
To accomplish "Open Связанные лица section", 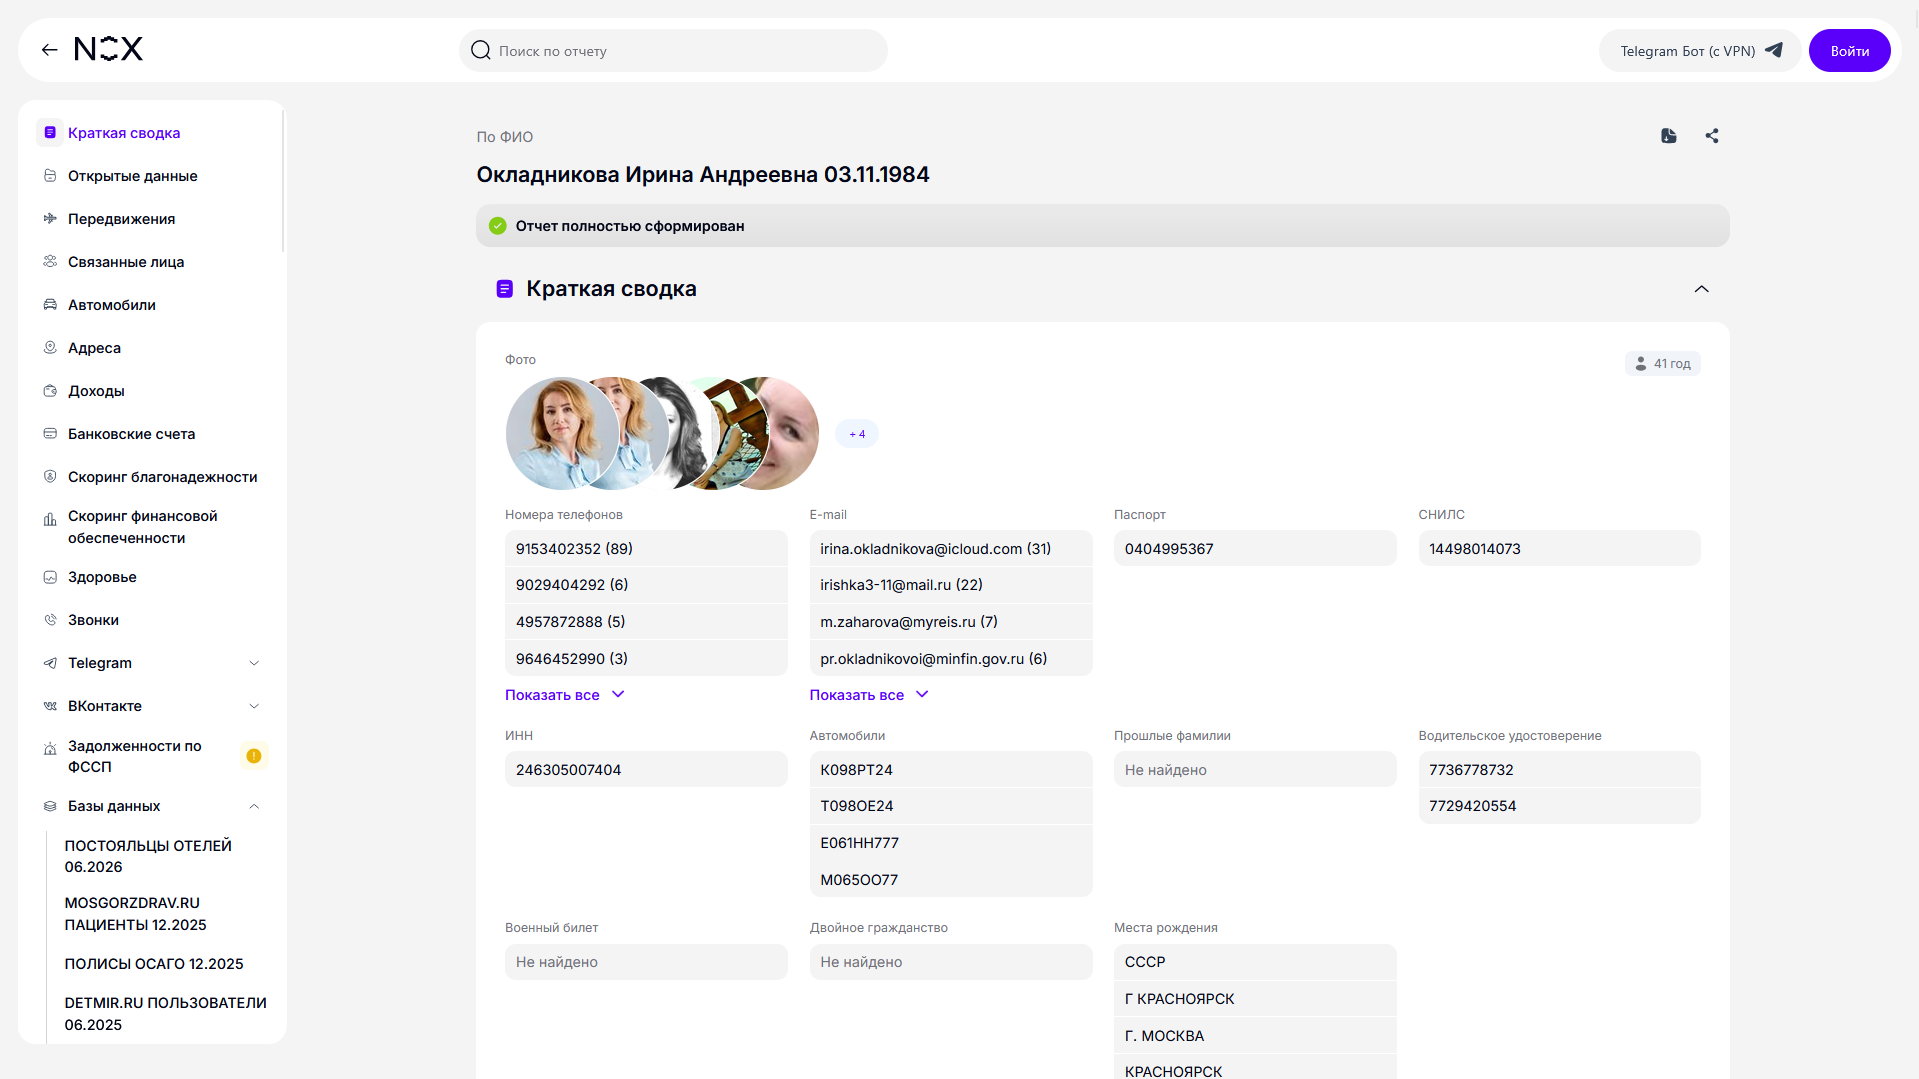I will click(x=126, y=262).
